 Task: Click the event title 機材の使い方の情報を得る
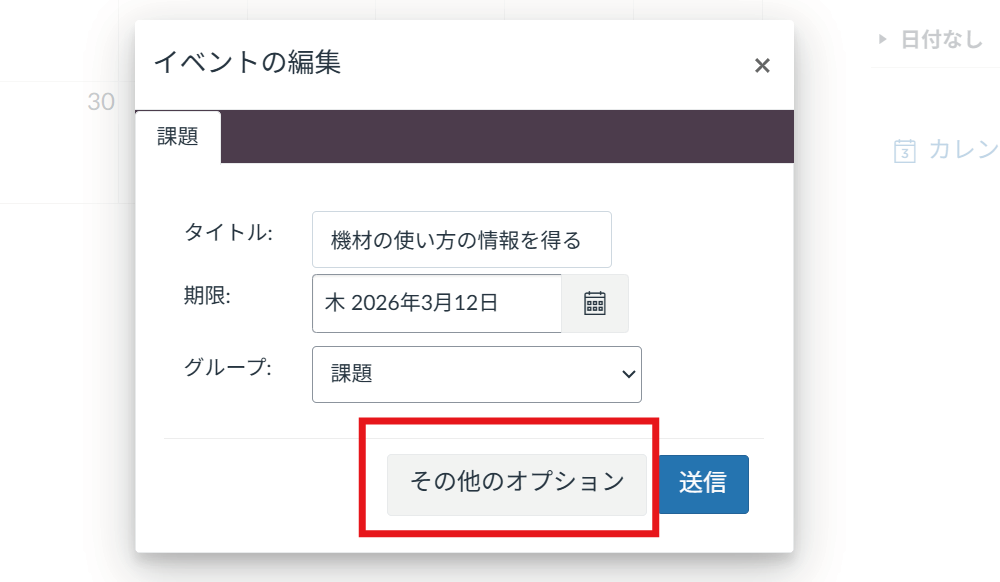click(462, 239)
